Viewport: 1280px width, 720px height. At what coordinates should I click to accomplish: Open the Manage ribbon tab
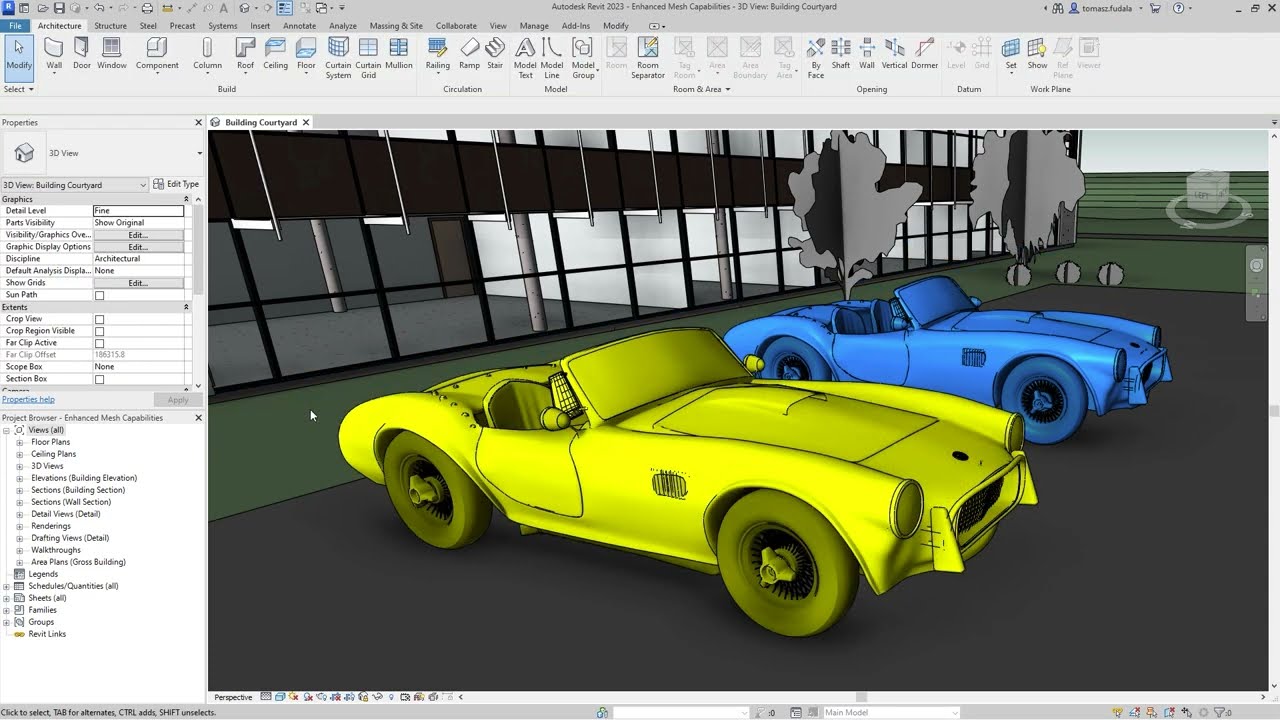pyautogui.click(x=534, y=26)
